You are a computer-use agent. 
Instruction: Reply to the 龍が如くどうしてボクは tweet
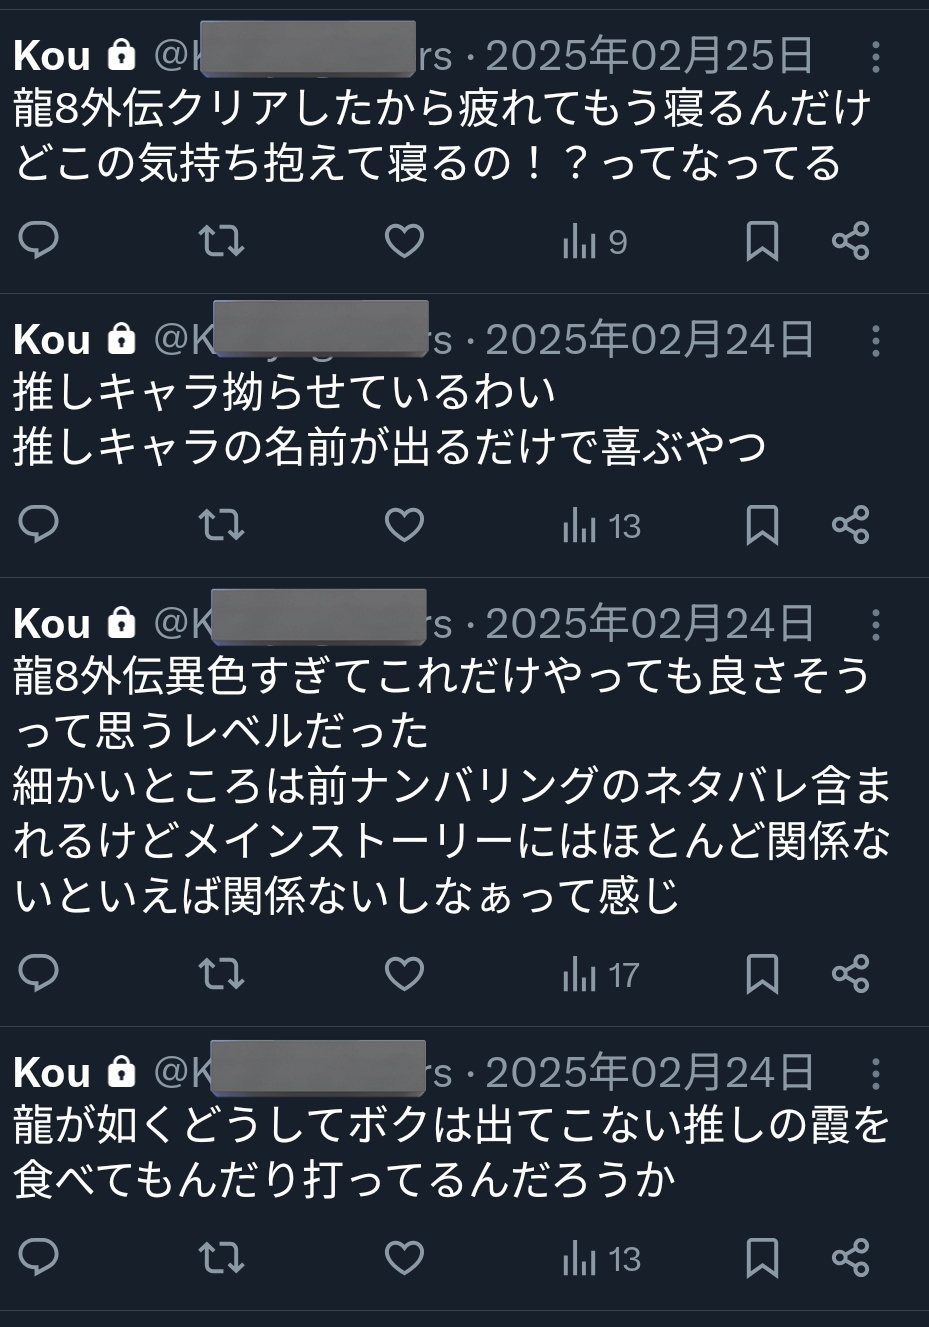(39, 1257)
